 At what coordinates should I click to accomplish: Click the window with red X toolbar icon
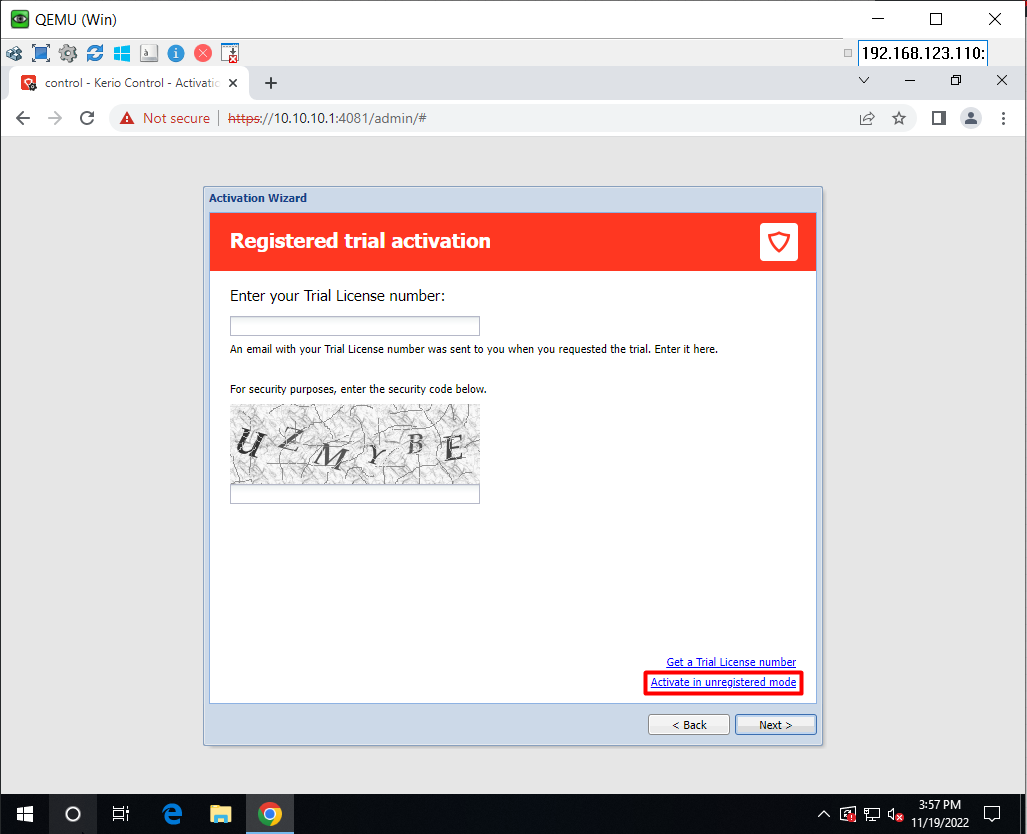coord(230,53)
